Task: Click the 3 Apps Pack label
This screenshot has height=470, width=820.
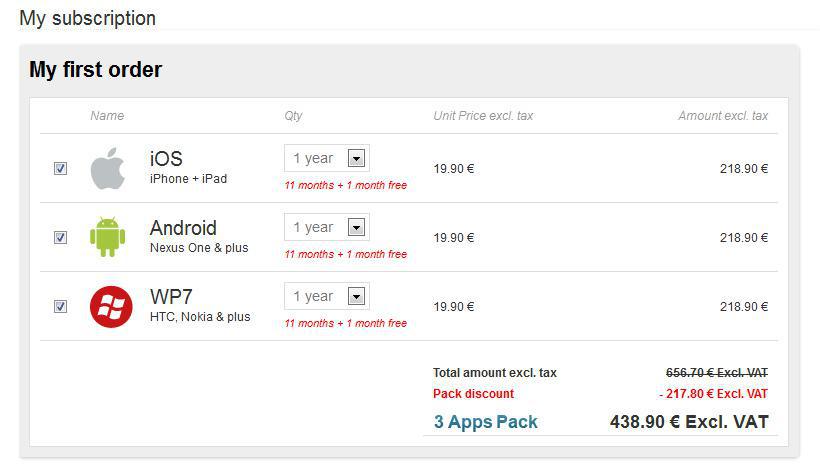Action: pyautogui.click(x=486, y=421)
